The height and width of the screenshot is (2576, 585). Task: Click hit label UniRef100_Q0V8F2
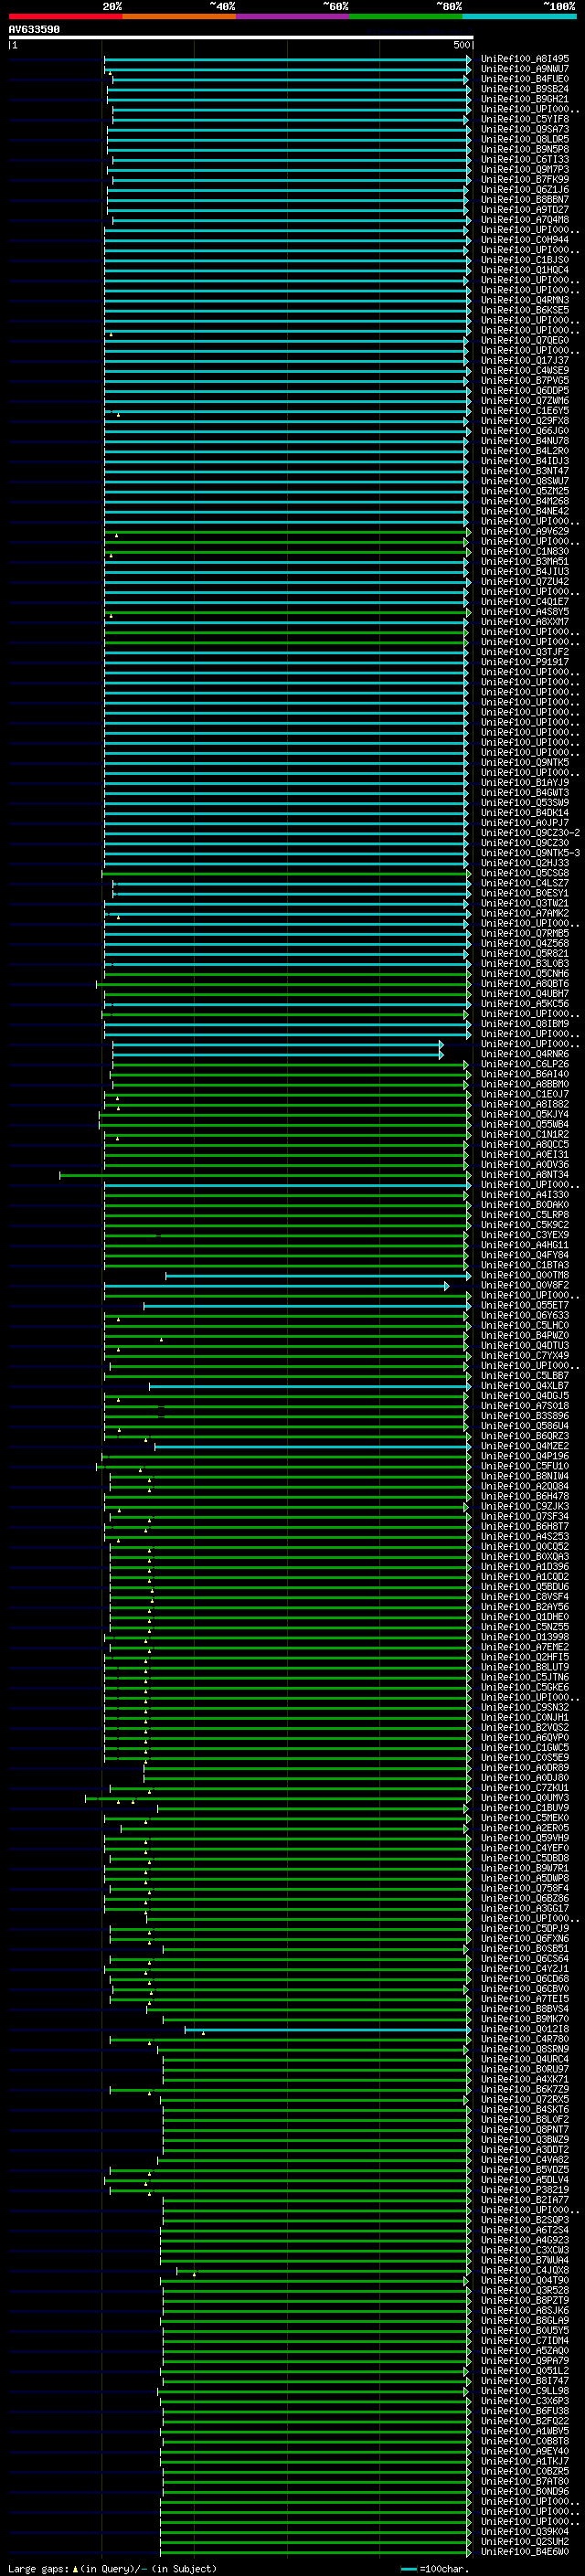[525, 1285]
